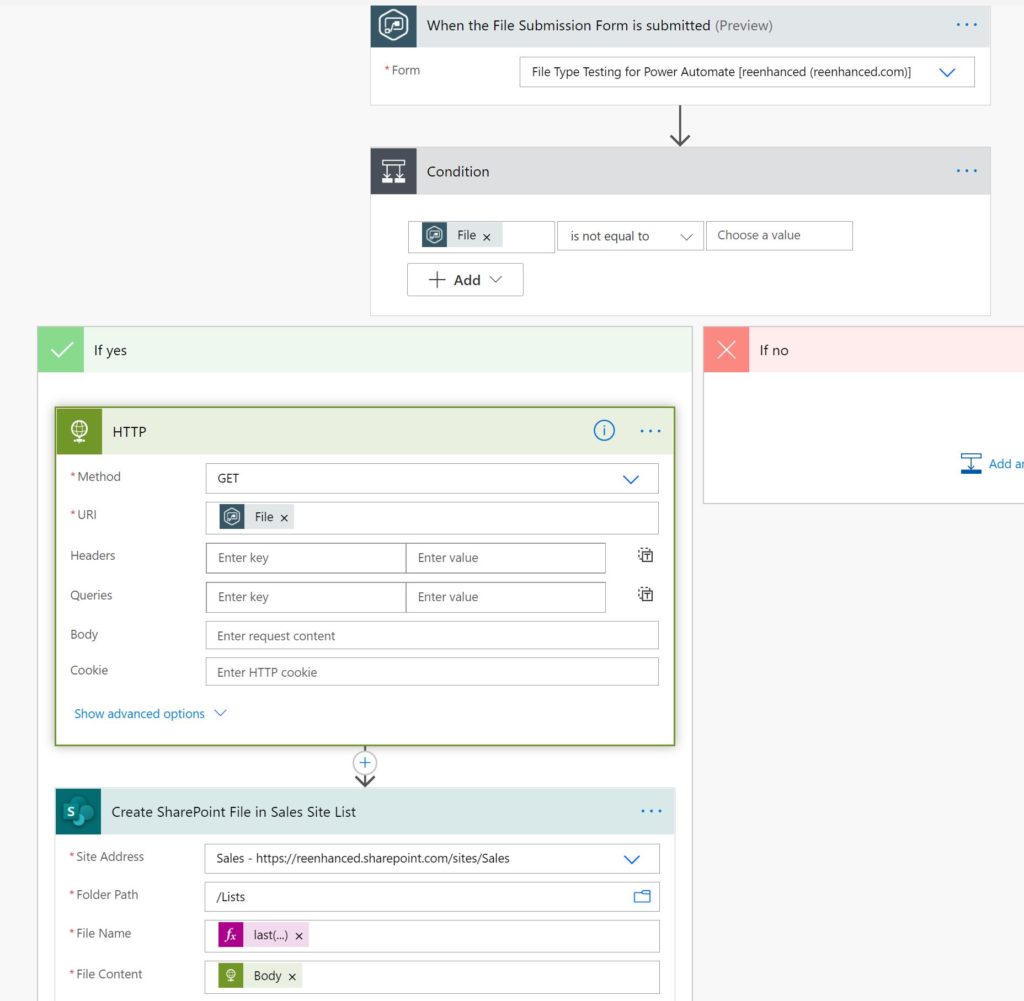This screenshot has height=1001, width=1024.
Task: Switch Queries to text mode icon
Action: tap(645, 595)
